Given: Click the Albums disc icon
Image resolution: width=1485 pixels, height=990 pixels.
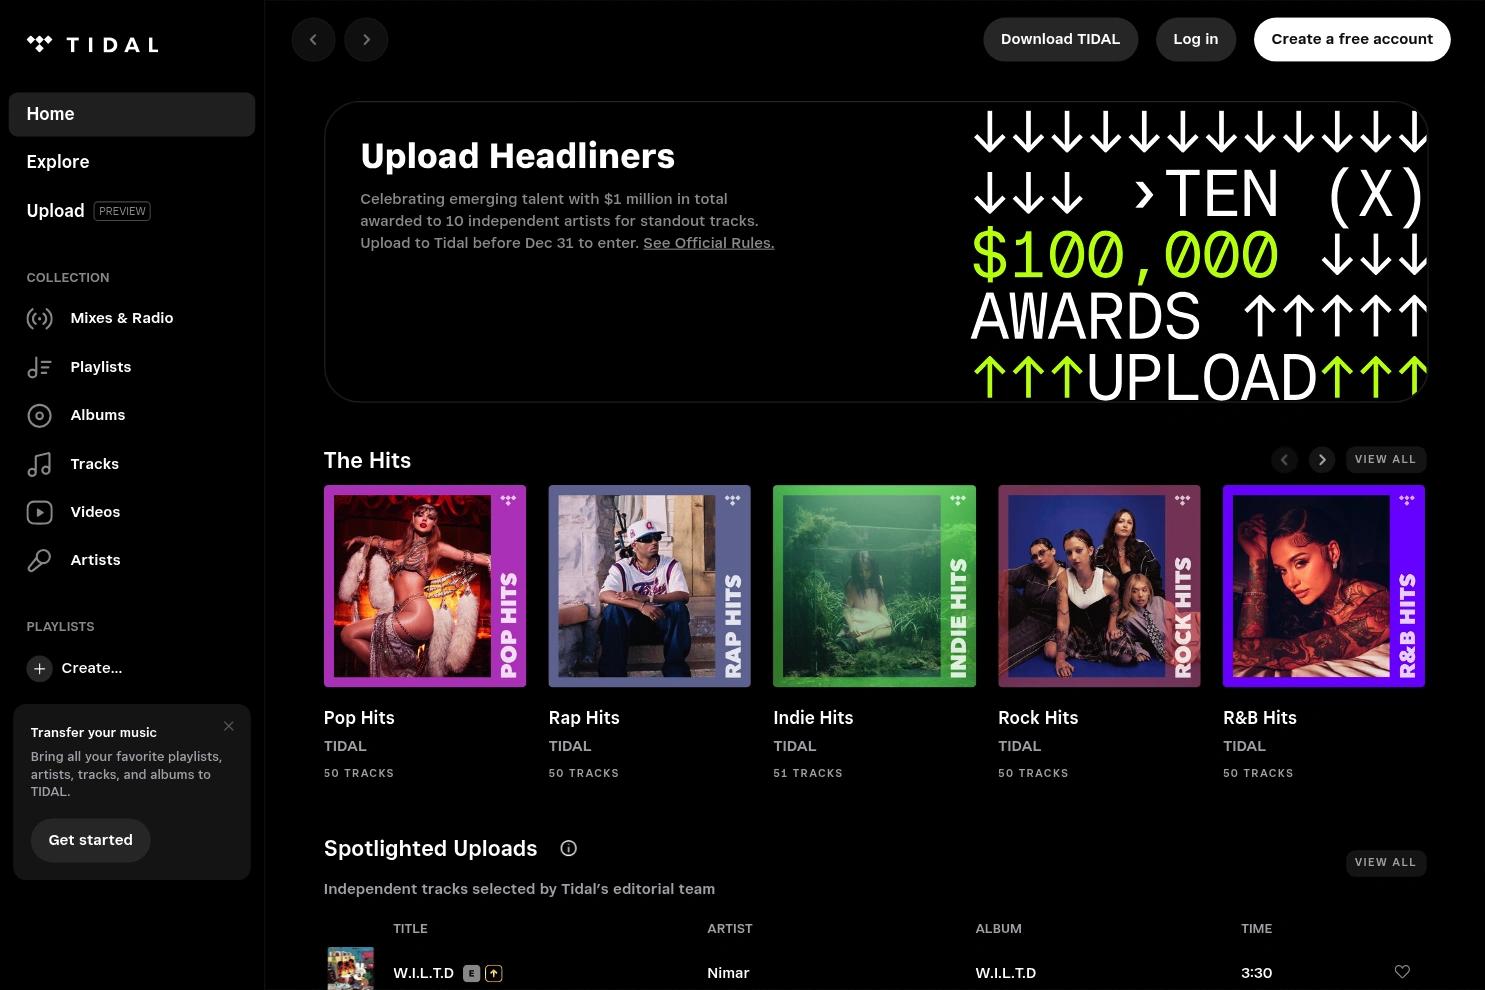Looking at the screenshot, I should 39,416.
